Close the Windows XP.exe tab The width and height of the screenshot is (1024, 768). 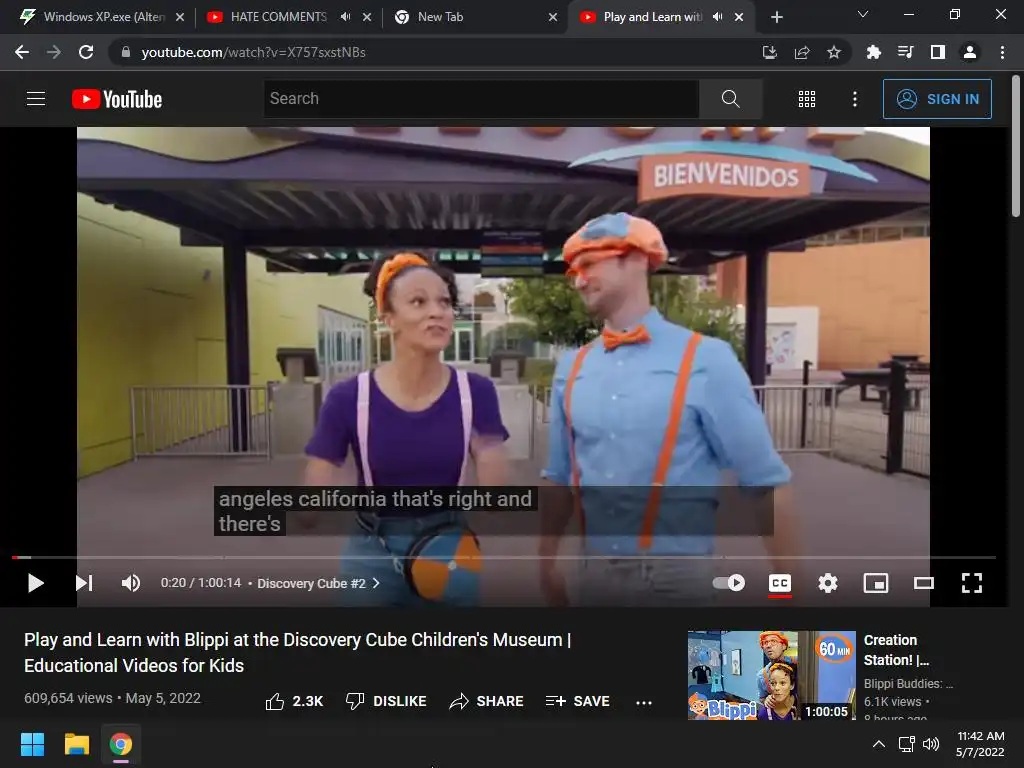(180, 17)
